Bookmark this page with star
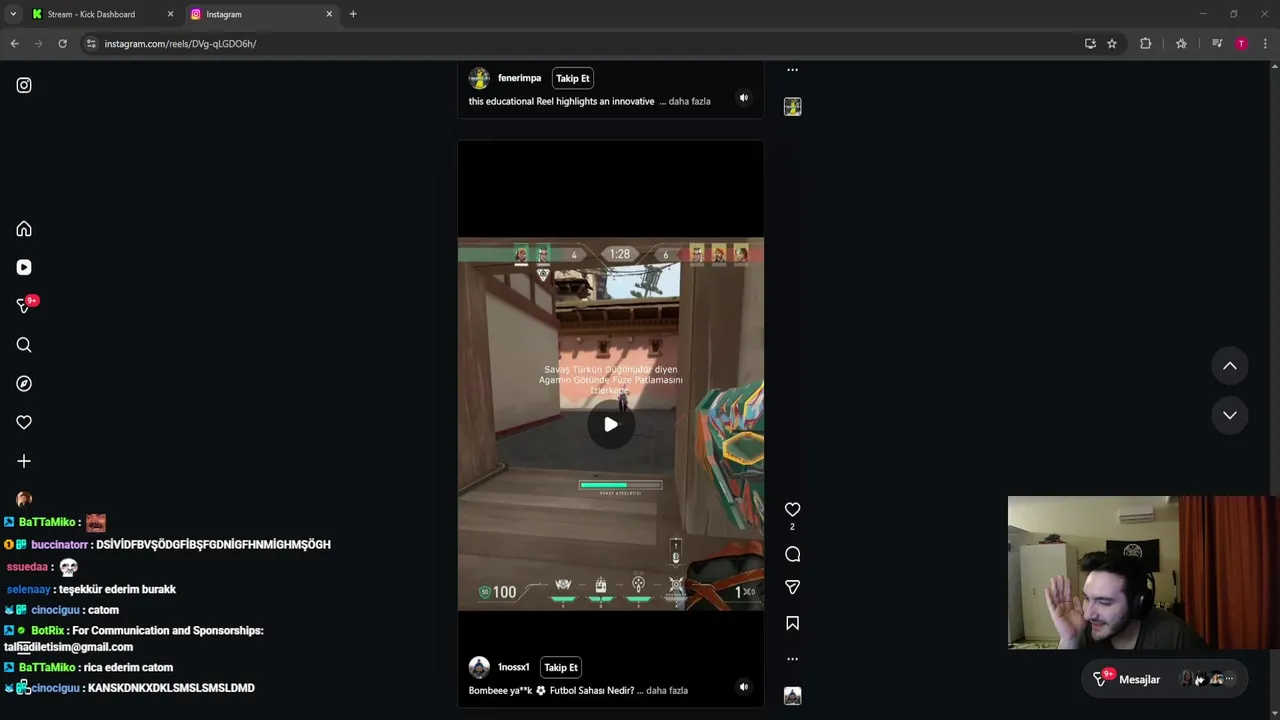The image size is (1280, 720). point(1112,44)
